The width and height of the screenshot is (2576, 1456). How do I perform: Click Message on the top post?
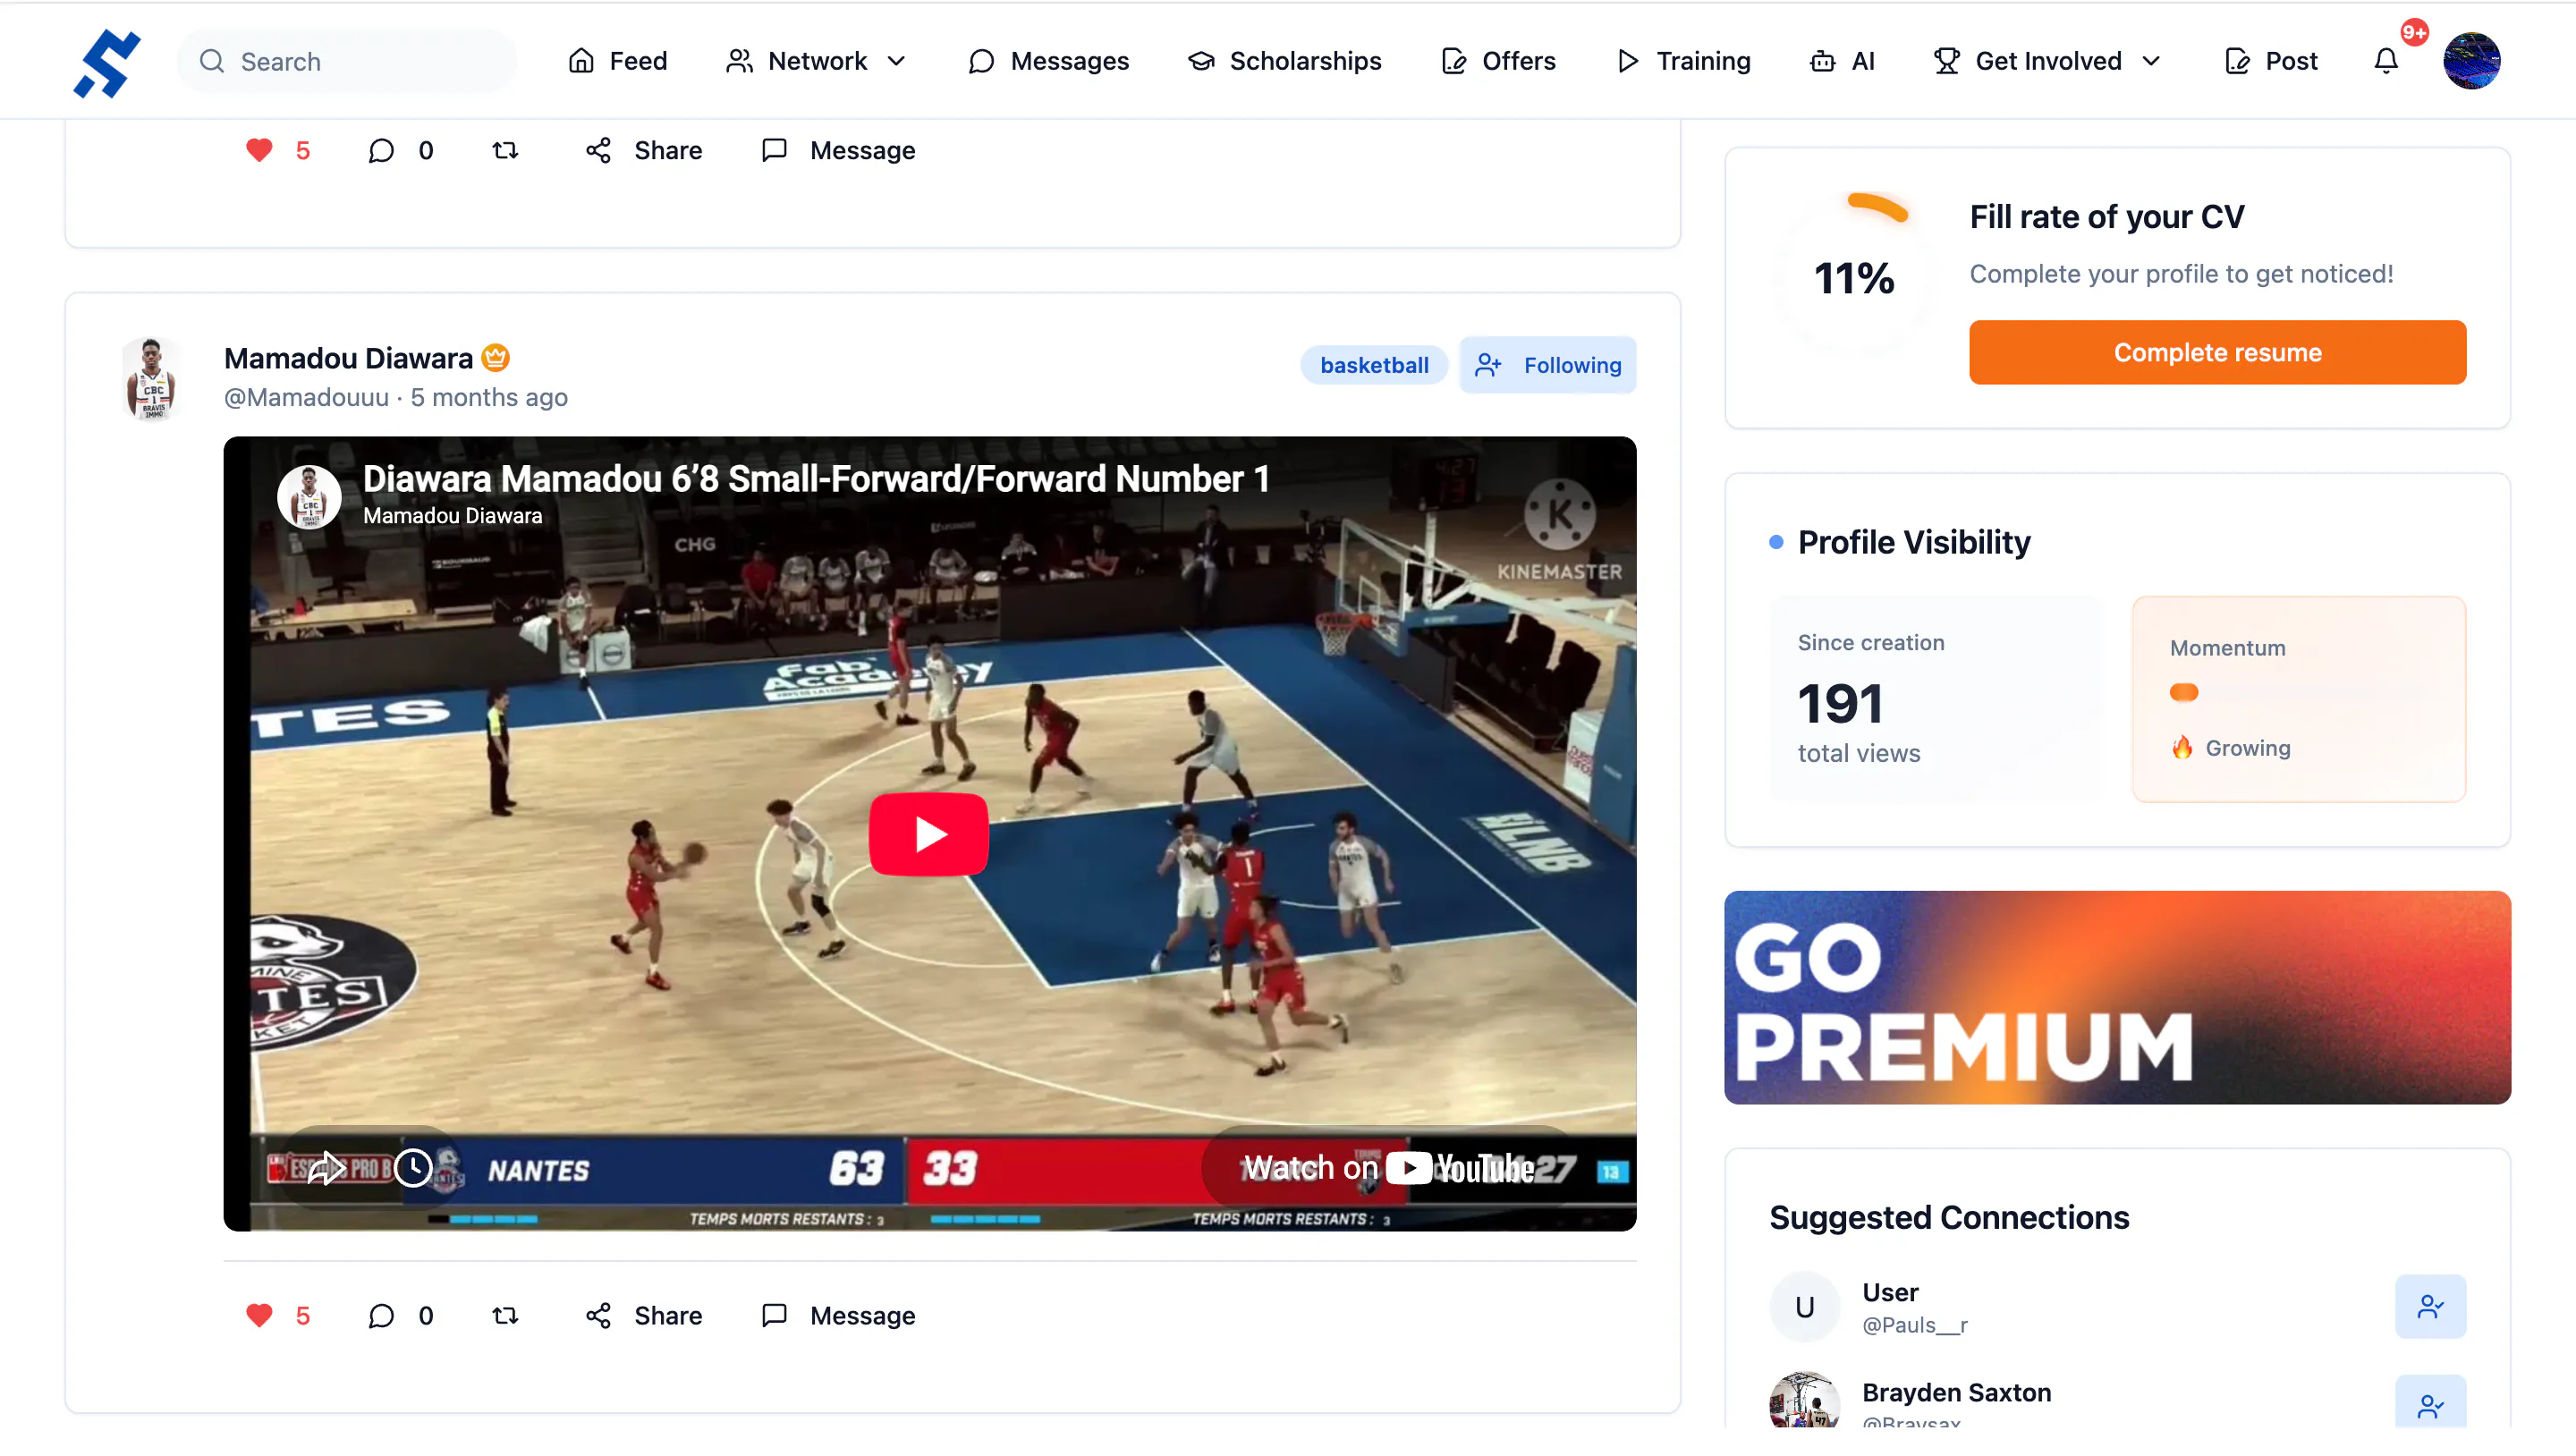[838, 150]
